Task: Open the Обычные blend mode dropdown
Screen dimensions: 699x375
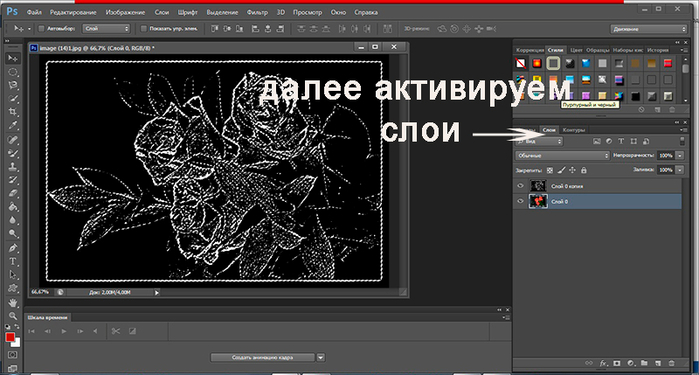Action: 563,156
